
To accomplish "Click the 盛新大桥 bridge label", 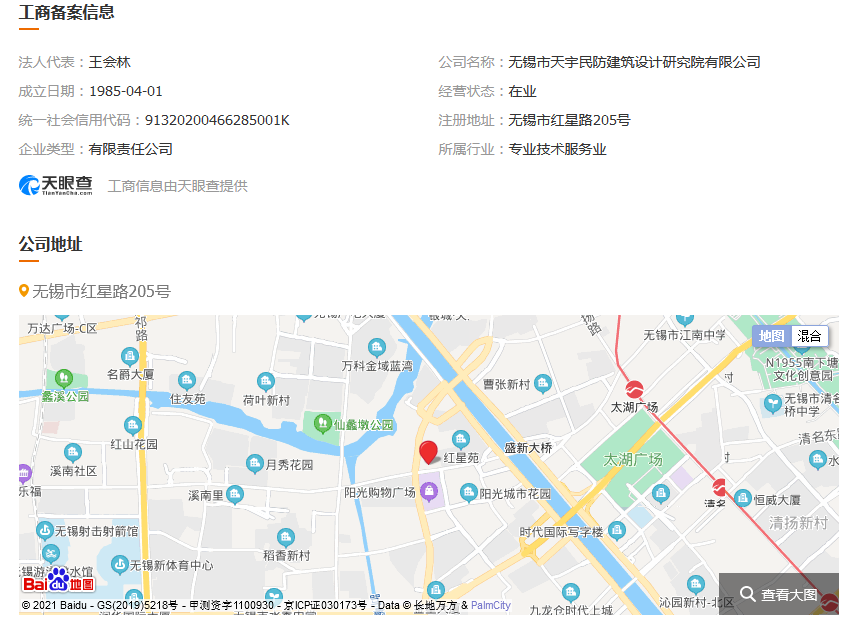I will click(x=528, y=448).
